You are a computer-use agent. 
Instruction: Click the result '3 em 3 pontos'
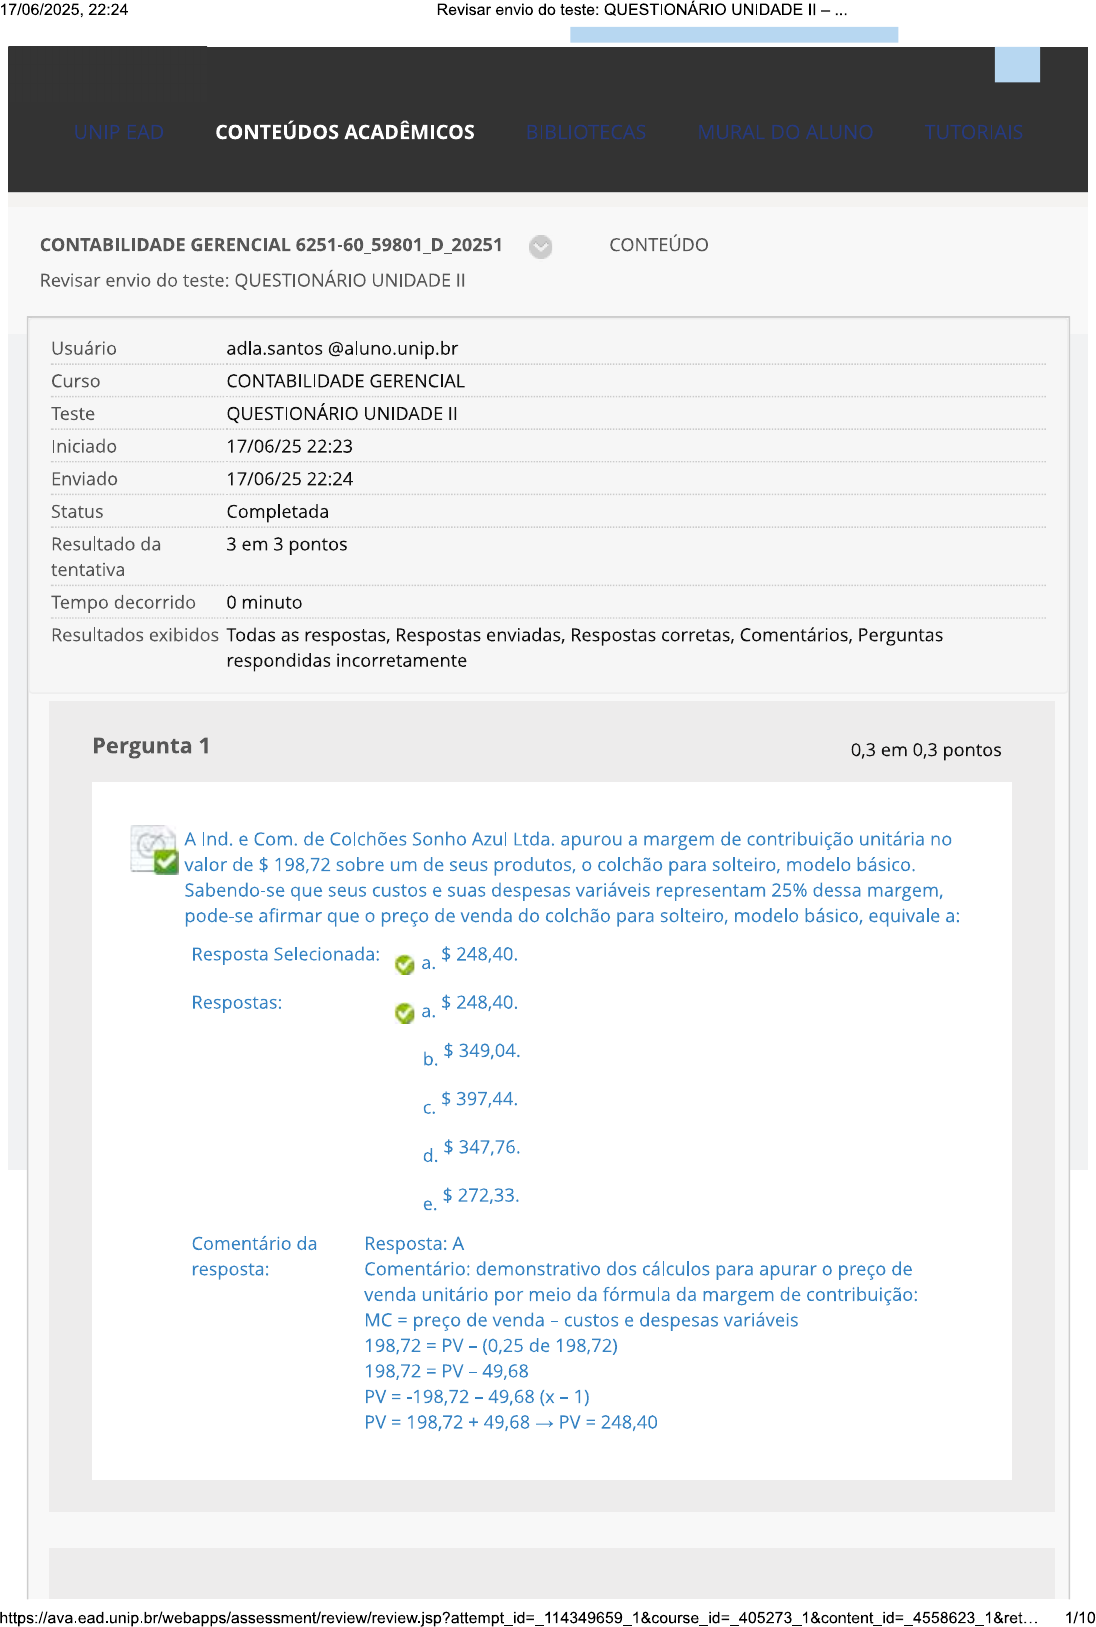(287, 544)
